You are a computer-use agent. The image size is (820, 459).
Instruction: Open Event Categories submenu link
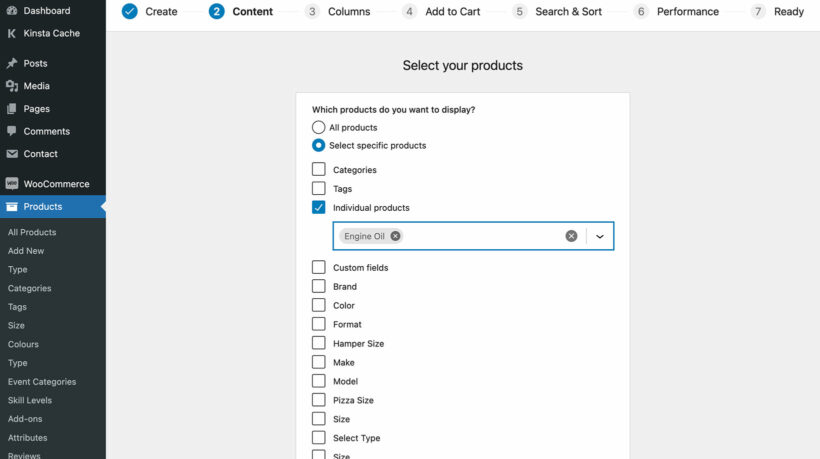(42, 382)
